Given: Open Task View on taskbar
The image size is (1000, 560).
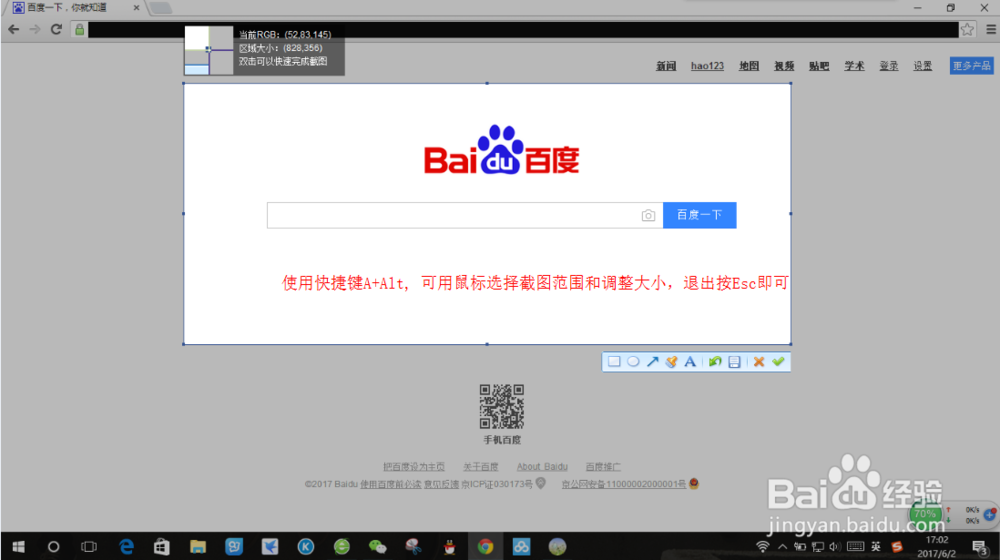Looking at the screenshot, I should pos(89,547).
